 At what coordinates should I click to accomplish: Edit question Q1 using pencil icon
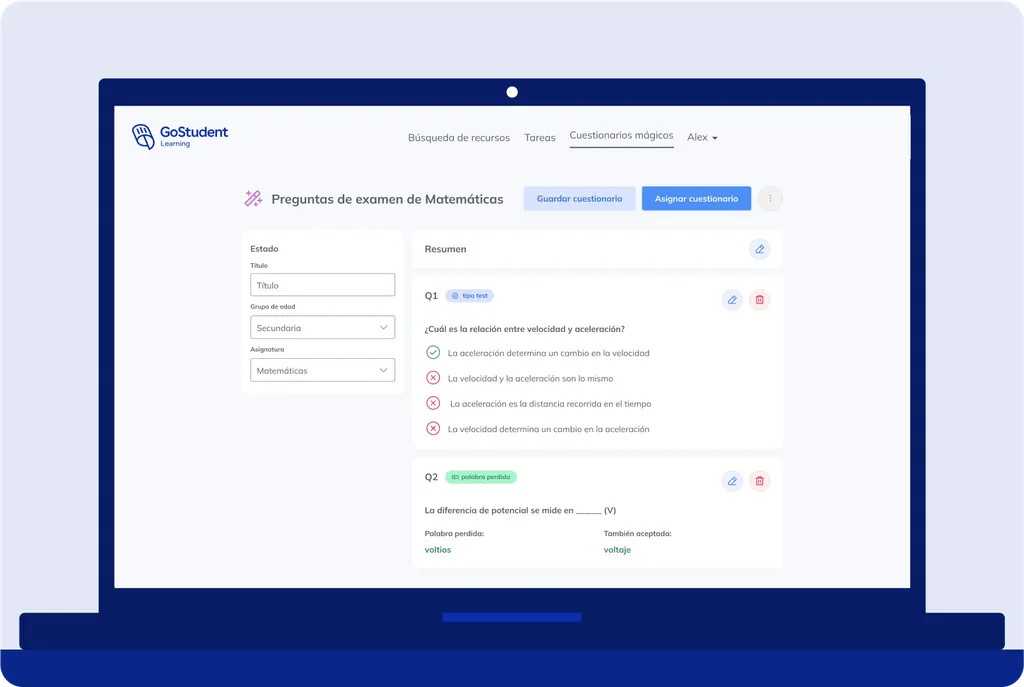pyautogui.click(x=732, y=300)
